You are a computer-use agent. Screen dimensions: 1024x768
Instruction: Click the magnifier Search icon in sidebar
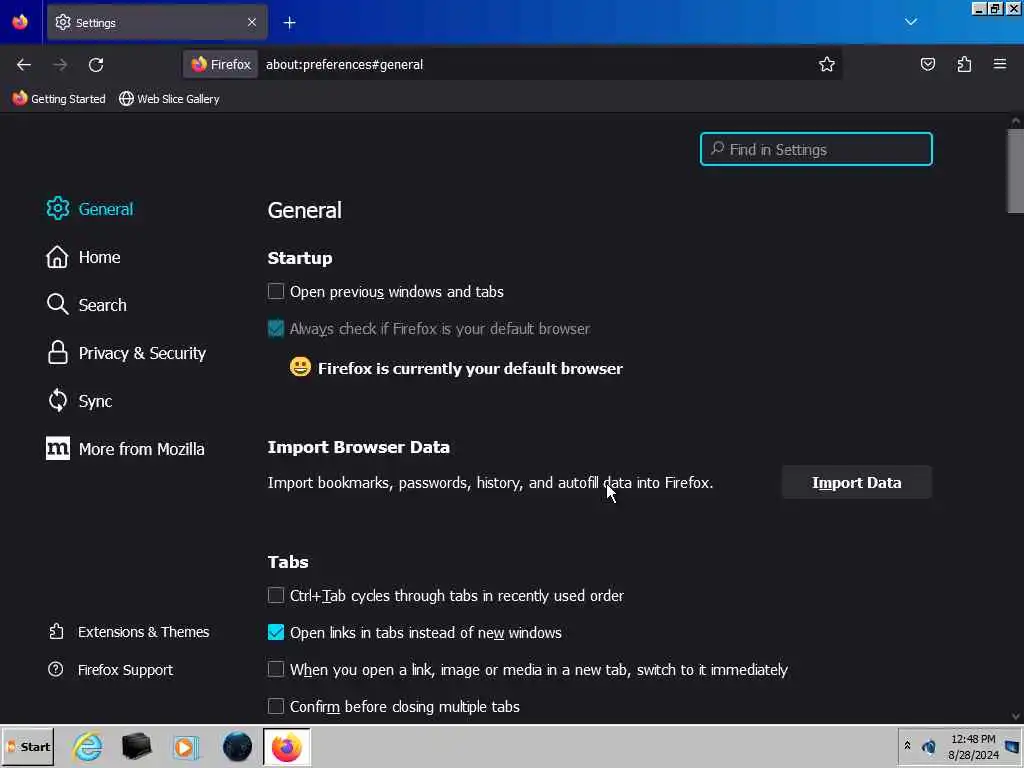pyautogui.click(x=57, y=304)
